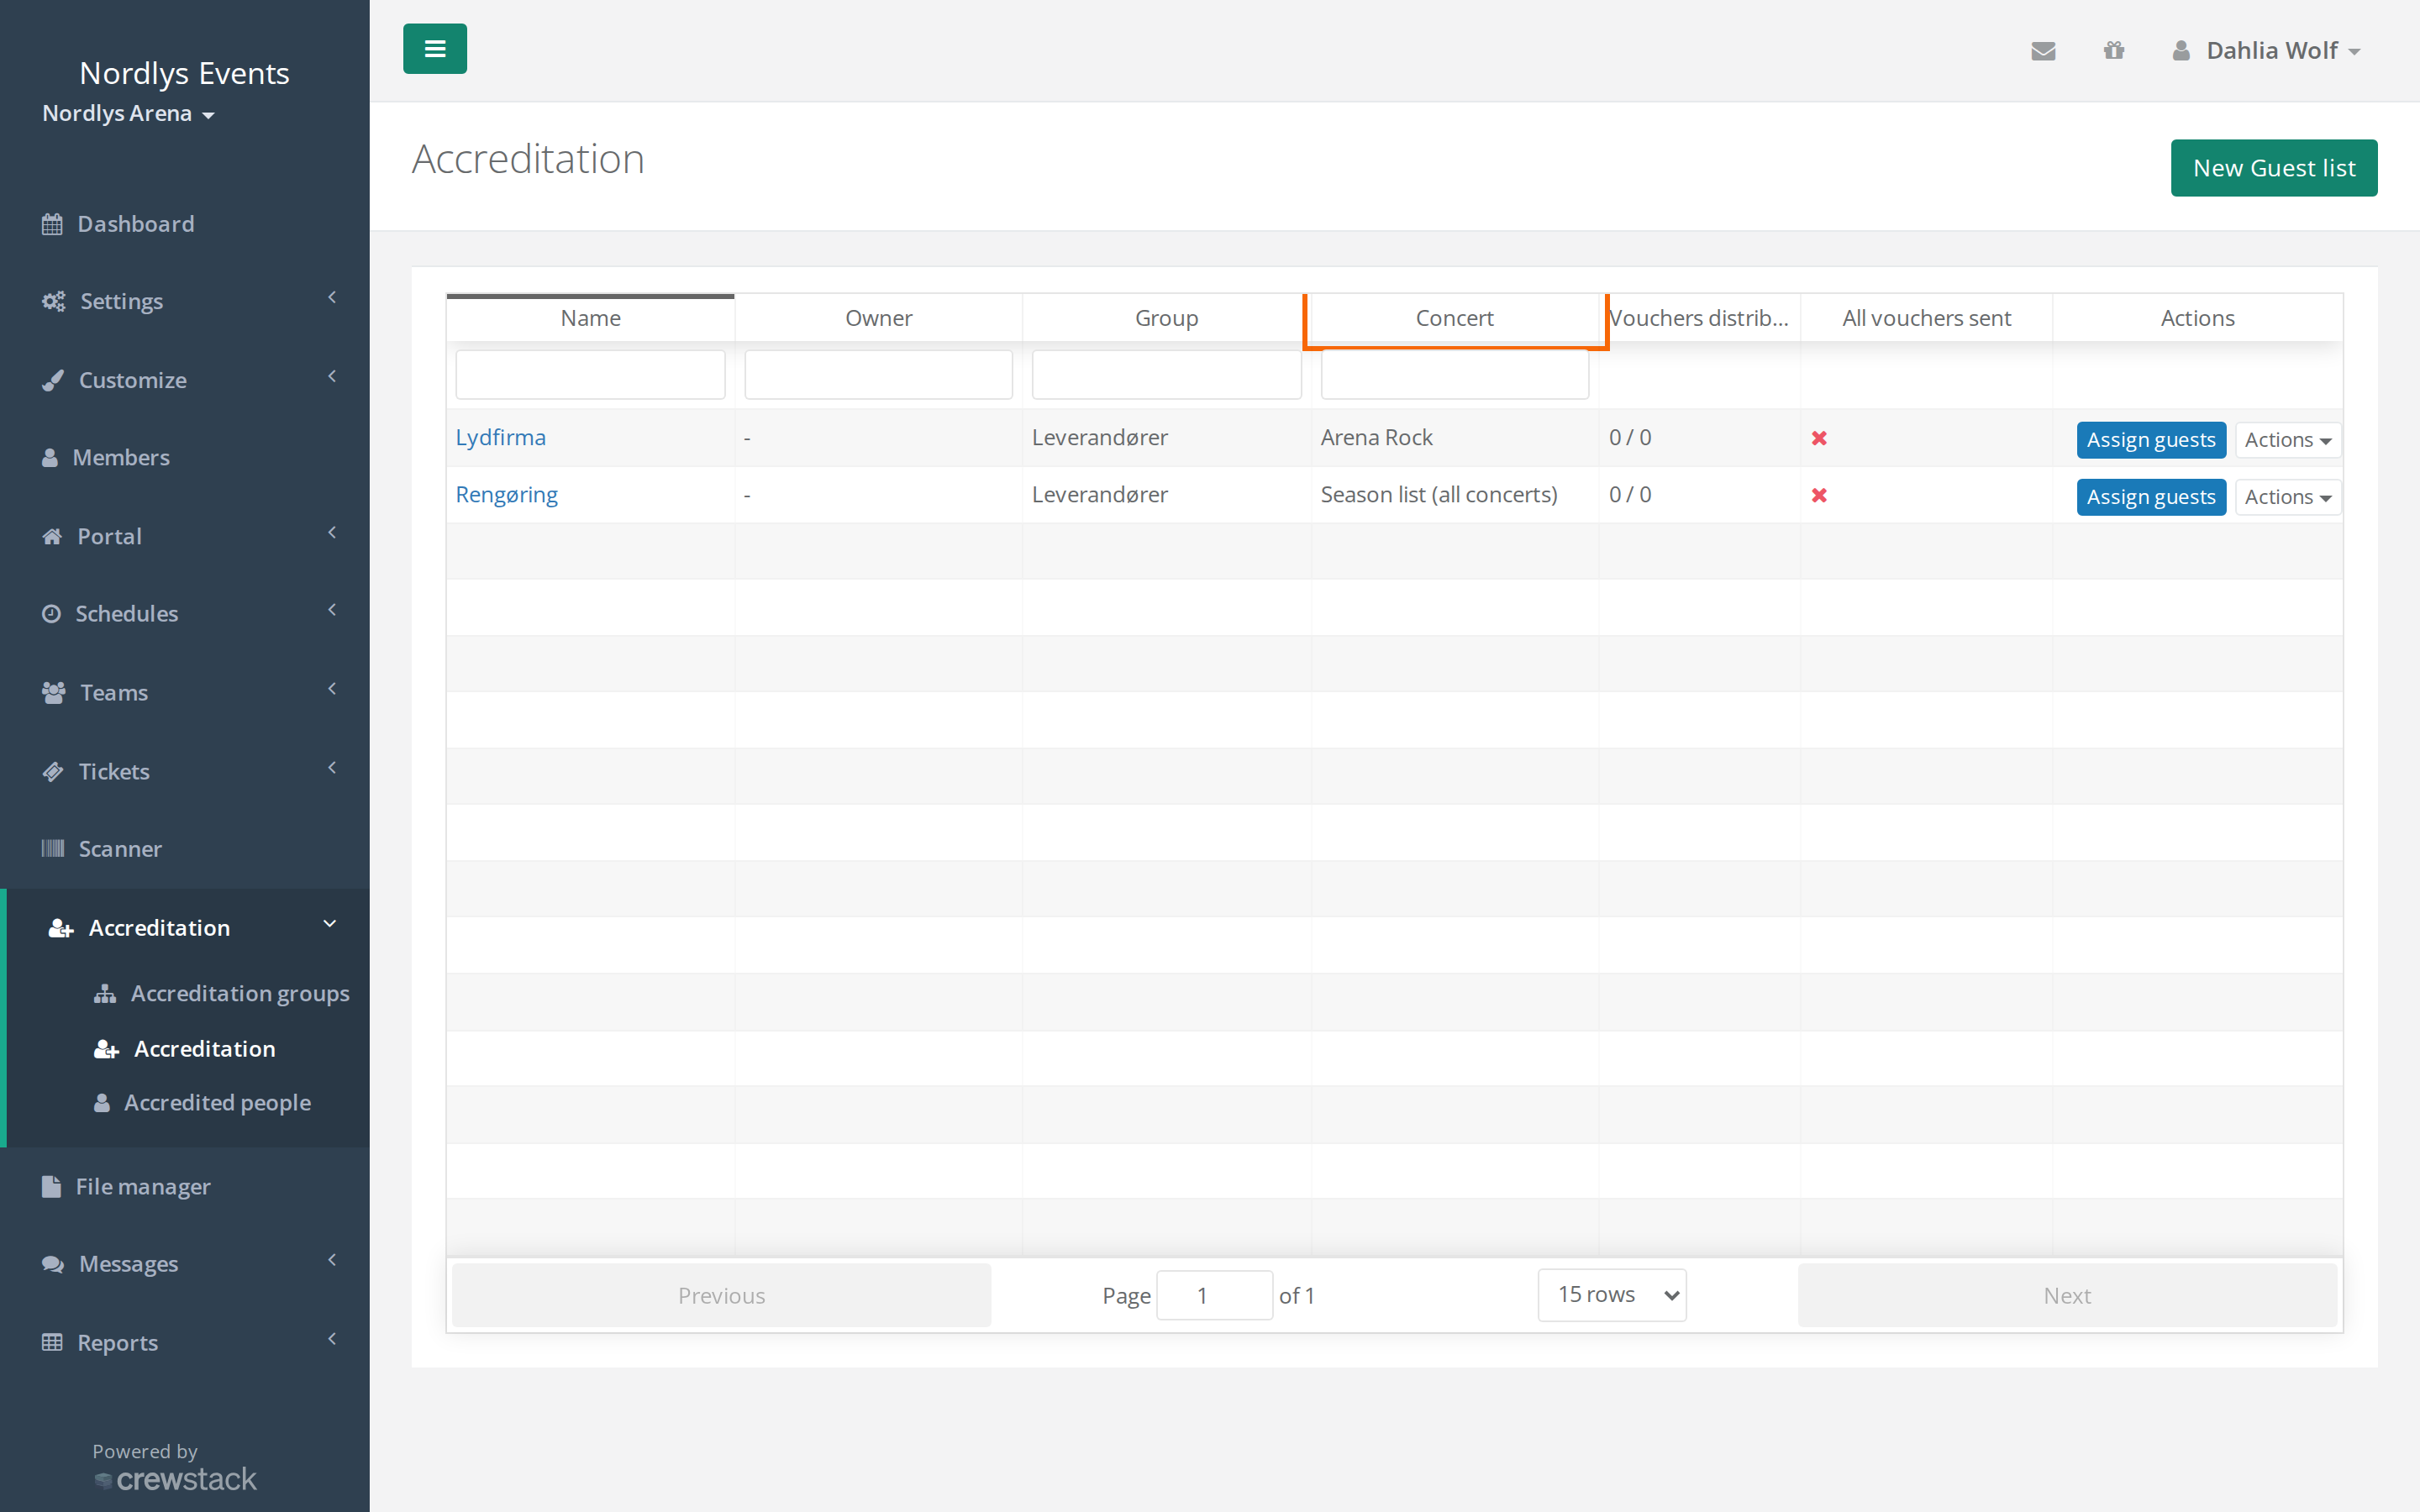Image resolution: width=2420 pixels, height=1512 pixels.
Task: Click the Customize brush icon in the sidebar
Action: click(x=53, y=380)
